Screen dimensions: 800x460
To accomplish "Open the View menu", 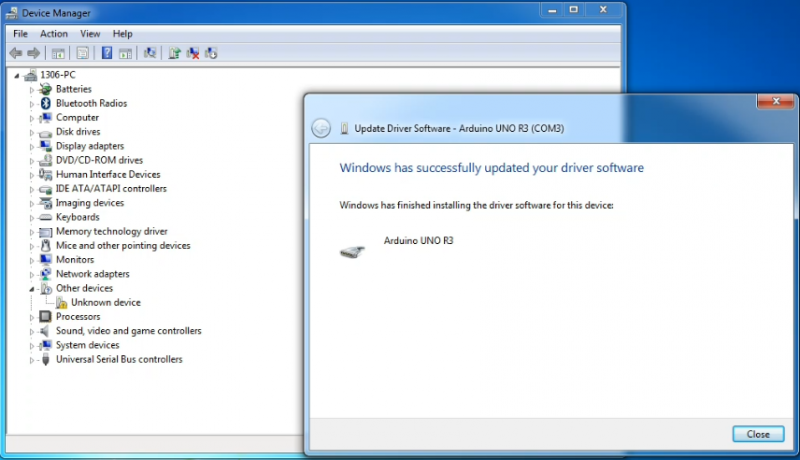I will click(x=90, y=34).
